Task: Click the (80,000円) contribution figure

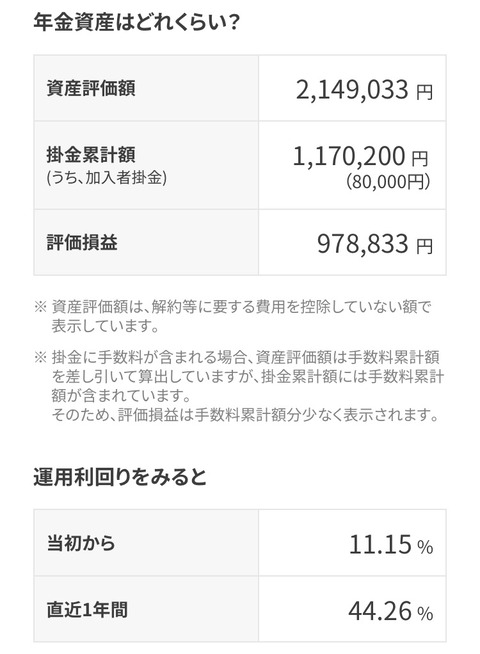Action: click(388, 181)
